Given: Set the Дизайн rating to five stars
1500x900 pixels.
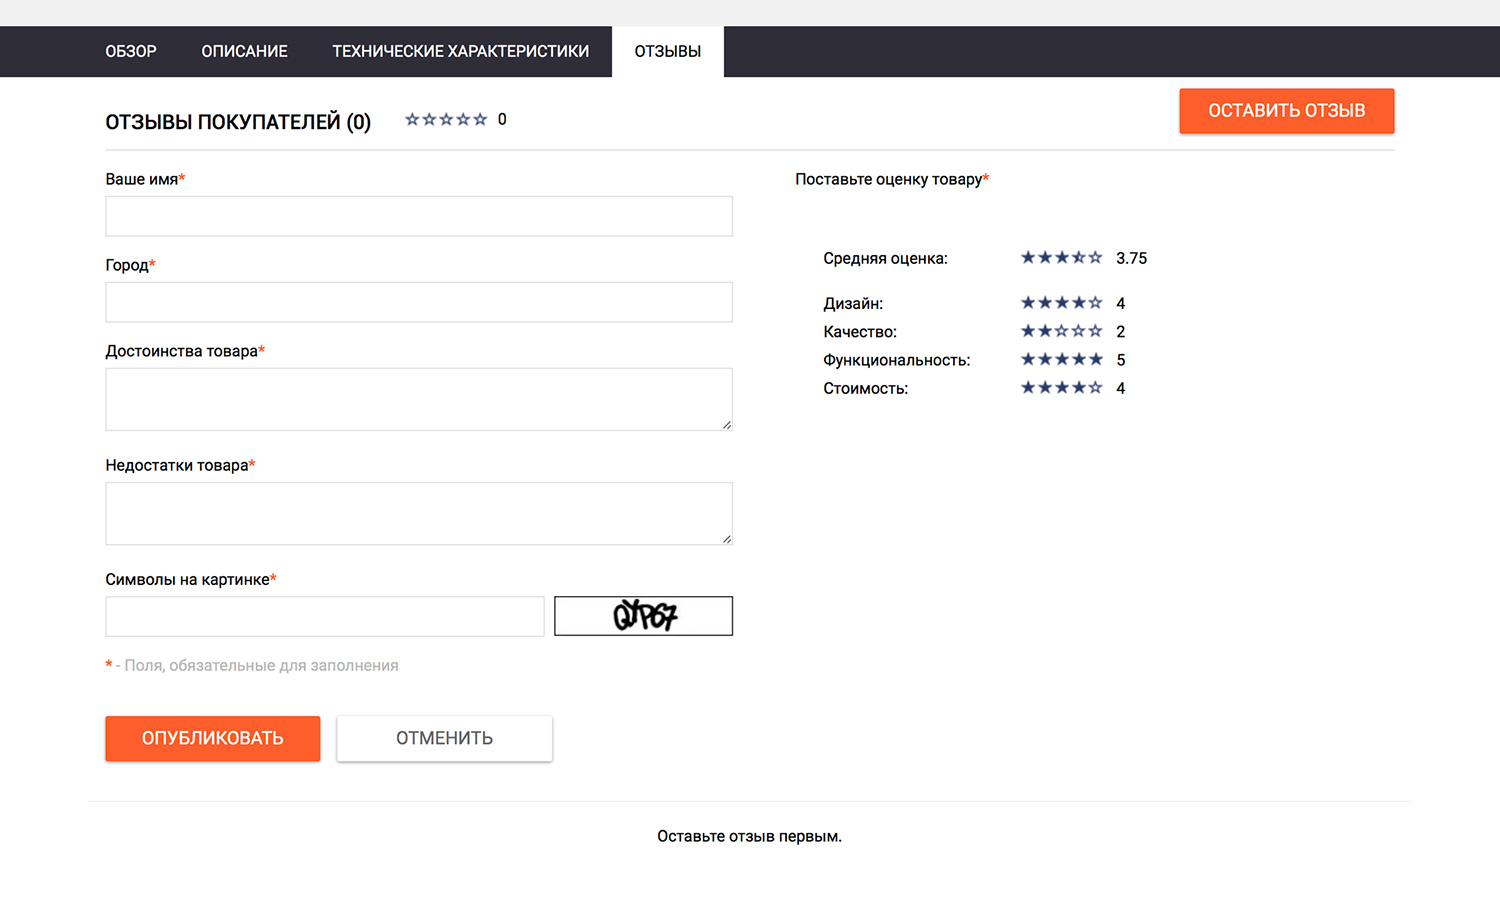Looking at the screenshot, I should click(x=1095, y=303).
